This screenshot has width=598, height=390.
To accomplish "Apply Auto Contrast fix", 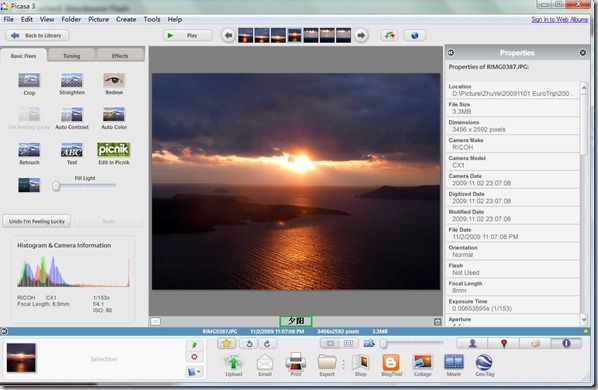I will point(72,114).
